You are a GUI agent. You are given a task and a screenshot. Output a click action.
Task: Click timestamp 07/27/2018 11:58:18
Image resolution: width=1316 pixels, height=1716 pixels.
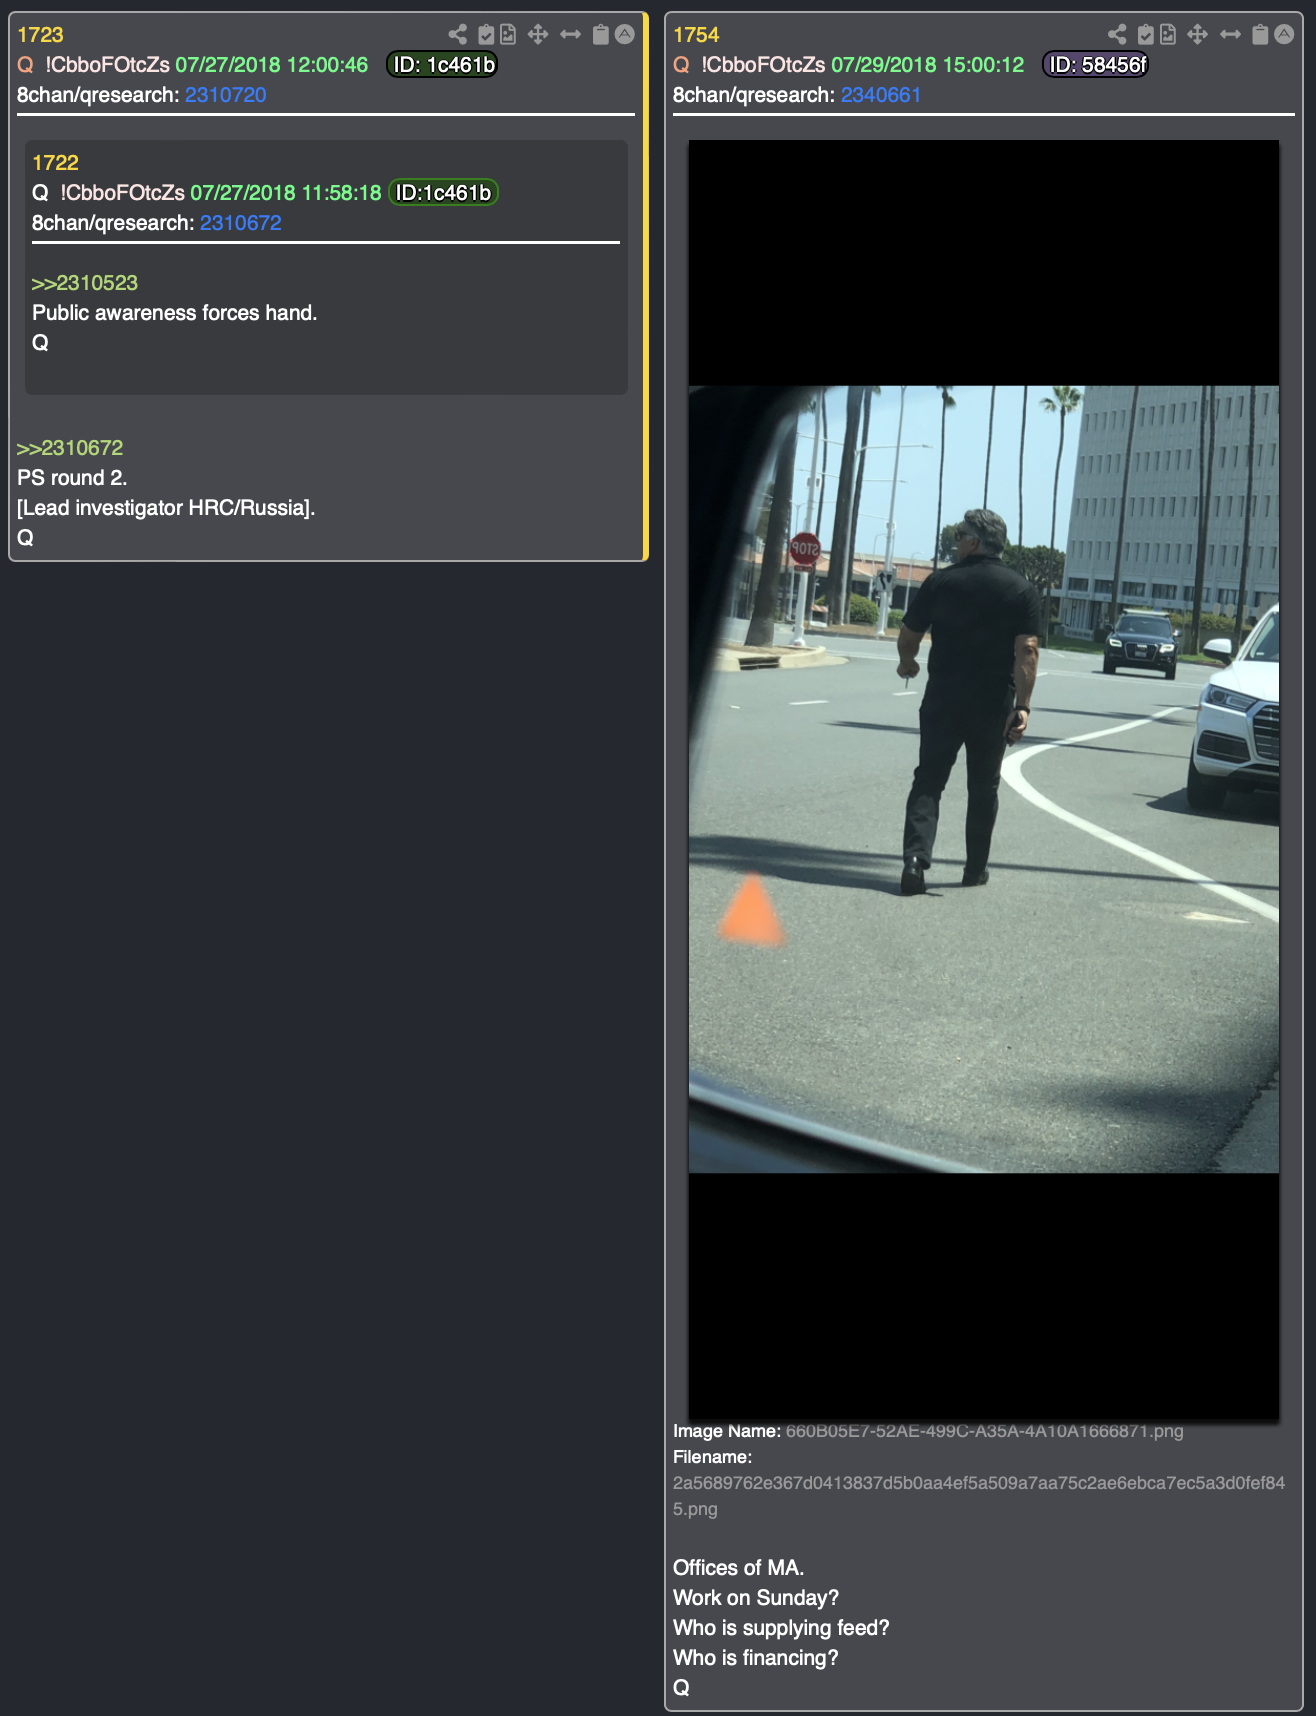tap(286, 193)
